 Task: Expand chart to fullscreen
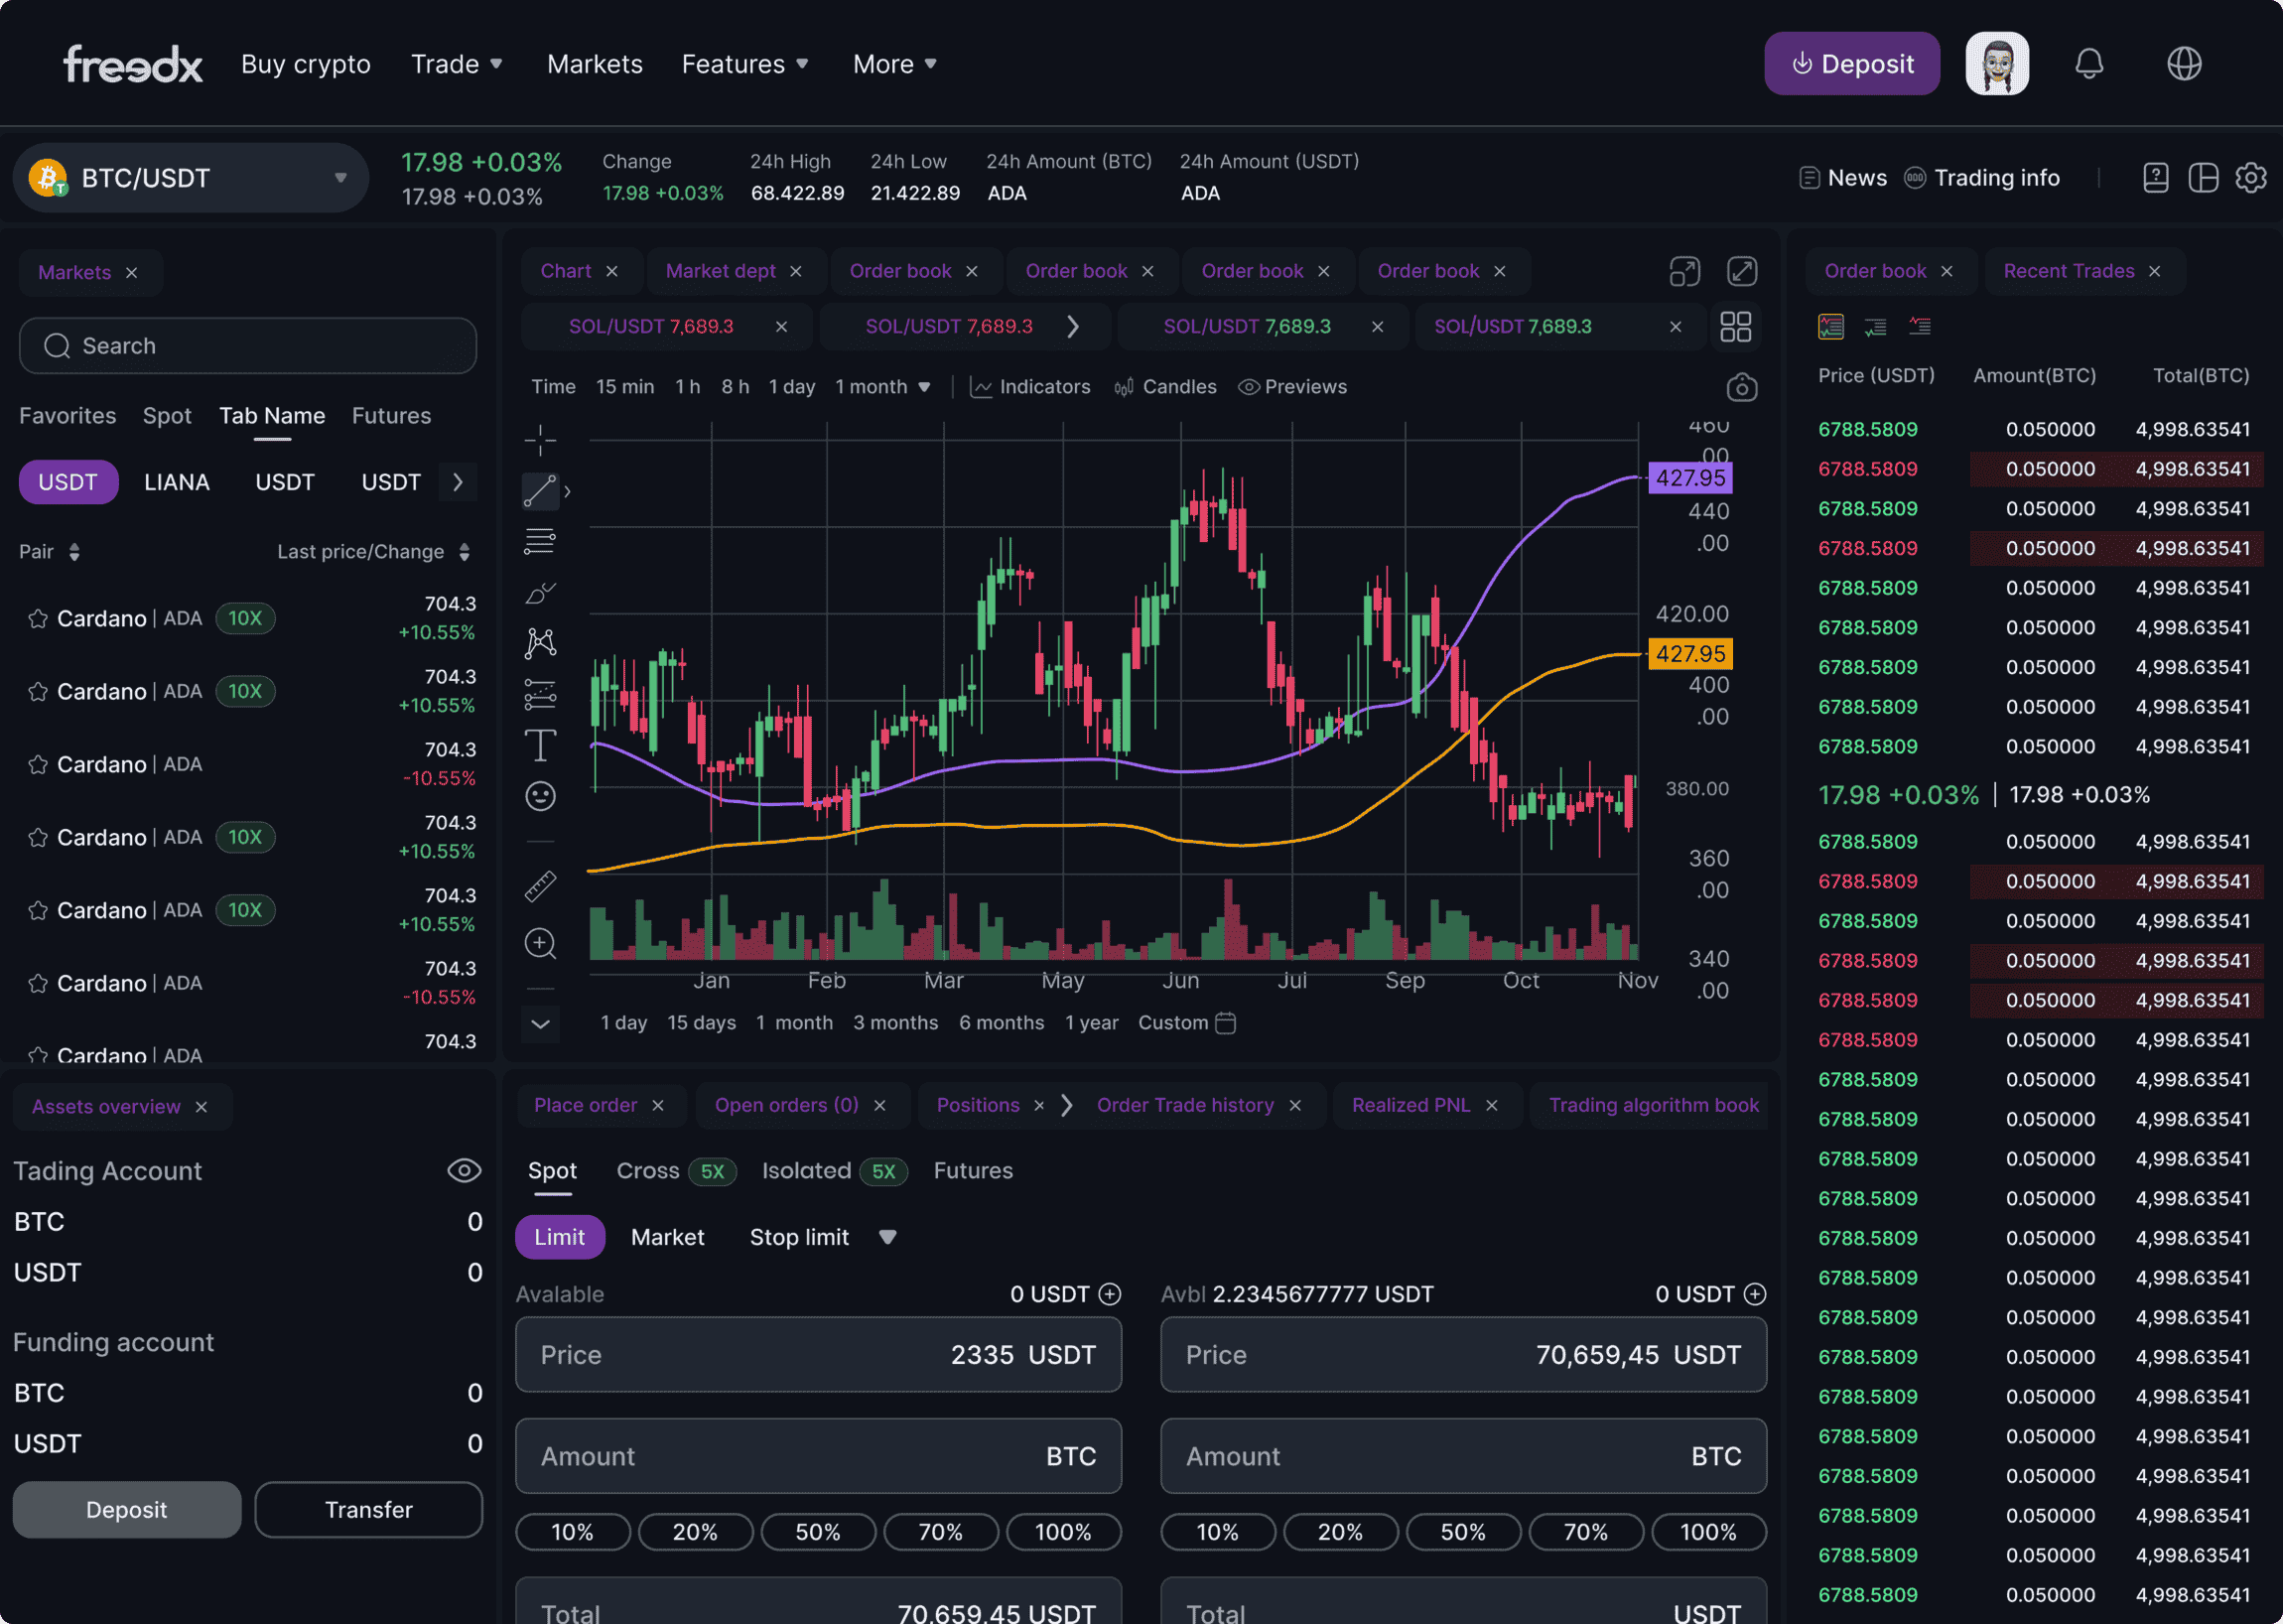(x=1742, y=271)
